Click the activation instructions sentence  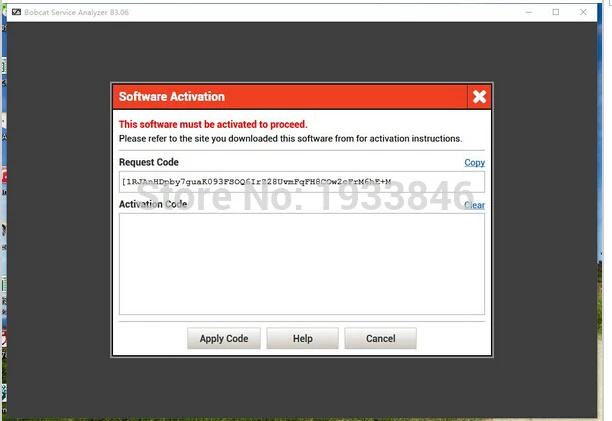[x=290, y=139]
